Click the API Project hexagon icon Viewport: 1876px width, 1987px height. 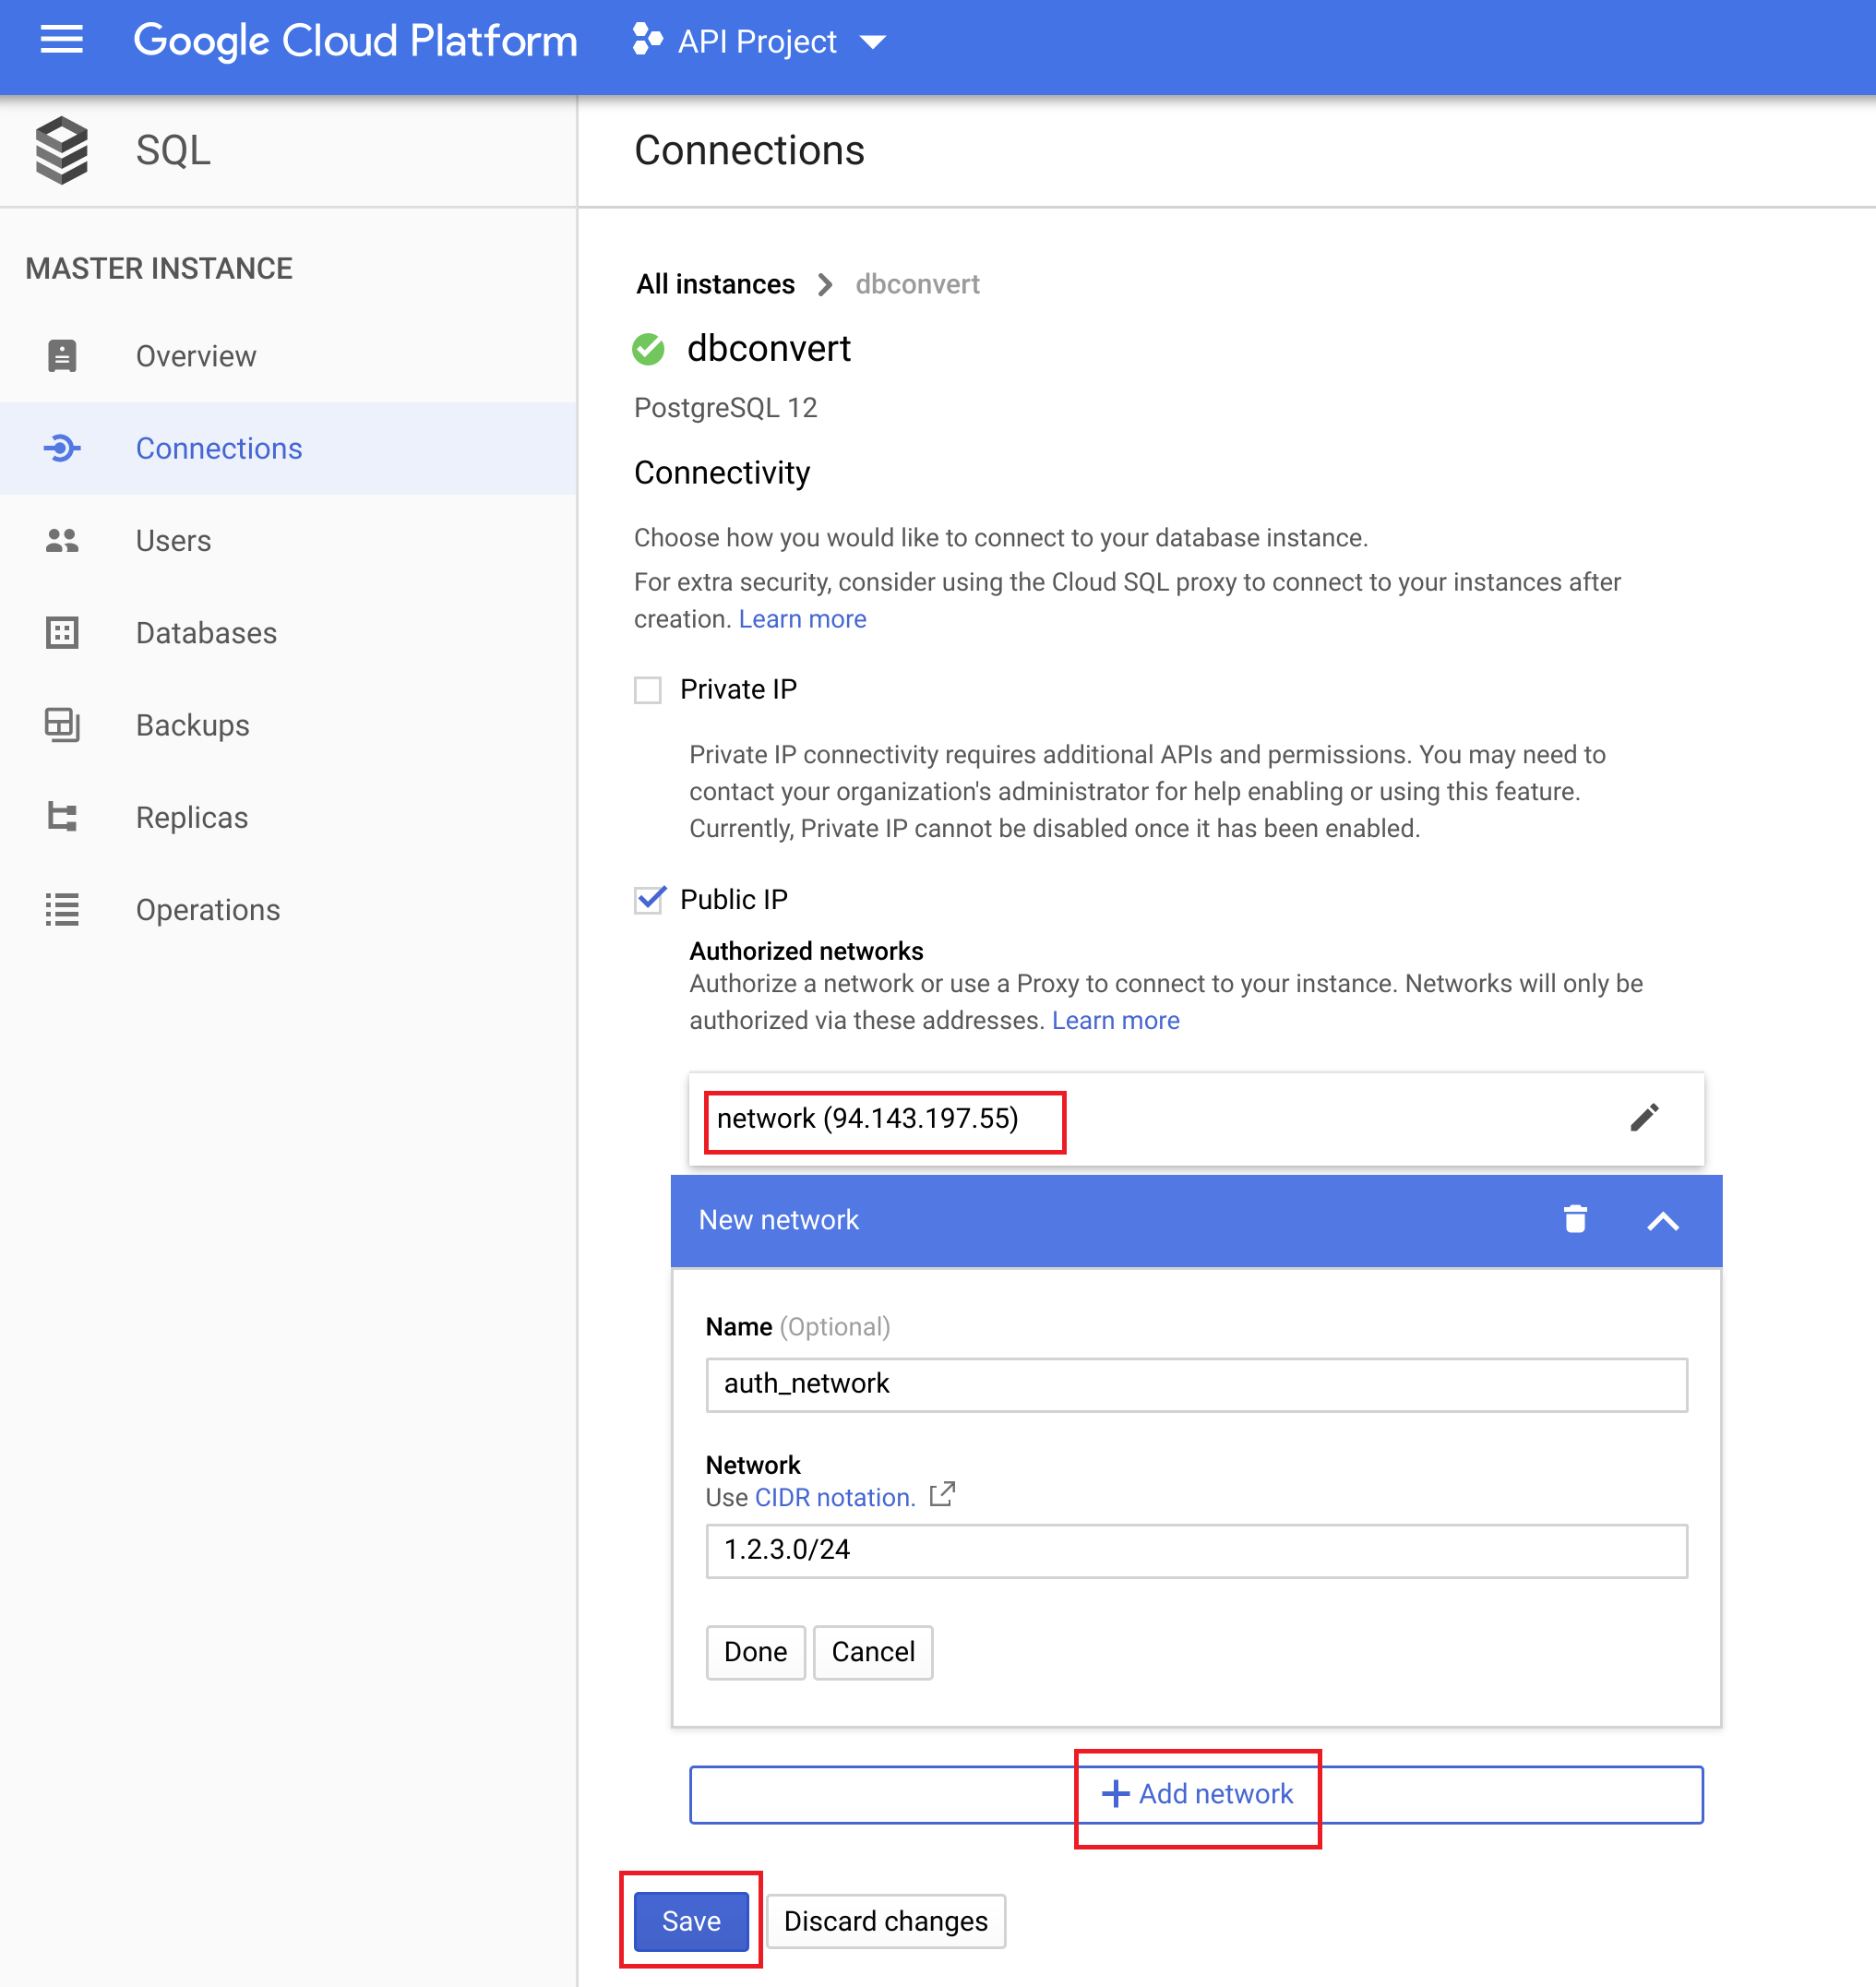pyautogui.click(x=648, y=41)
